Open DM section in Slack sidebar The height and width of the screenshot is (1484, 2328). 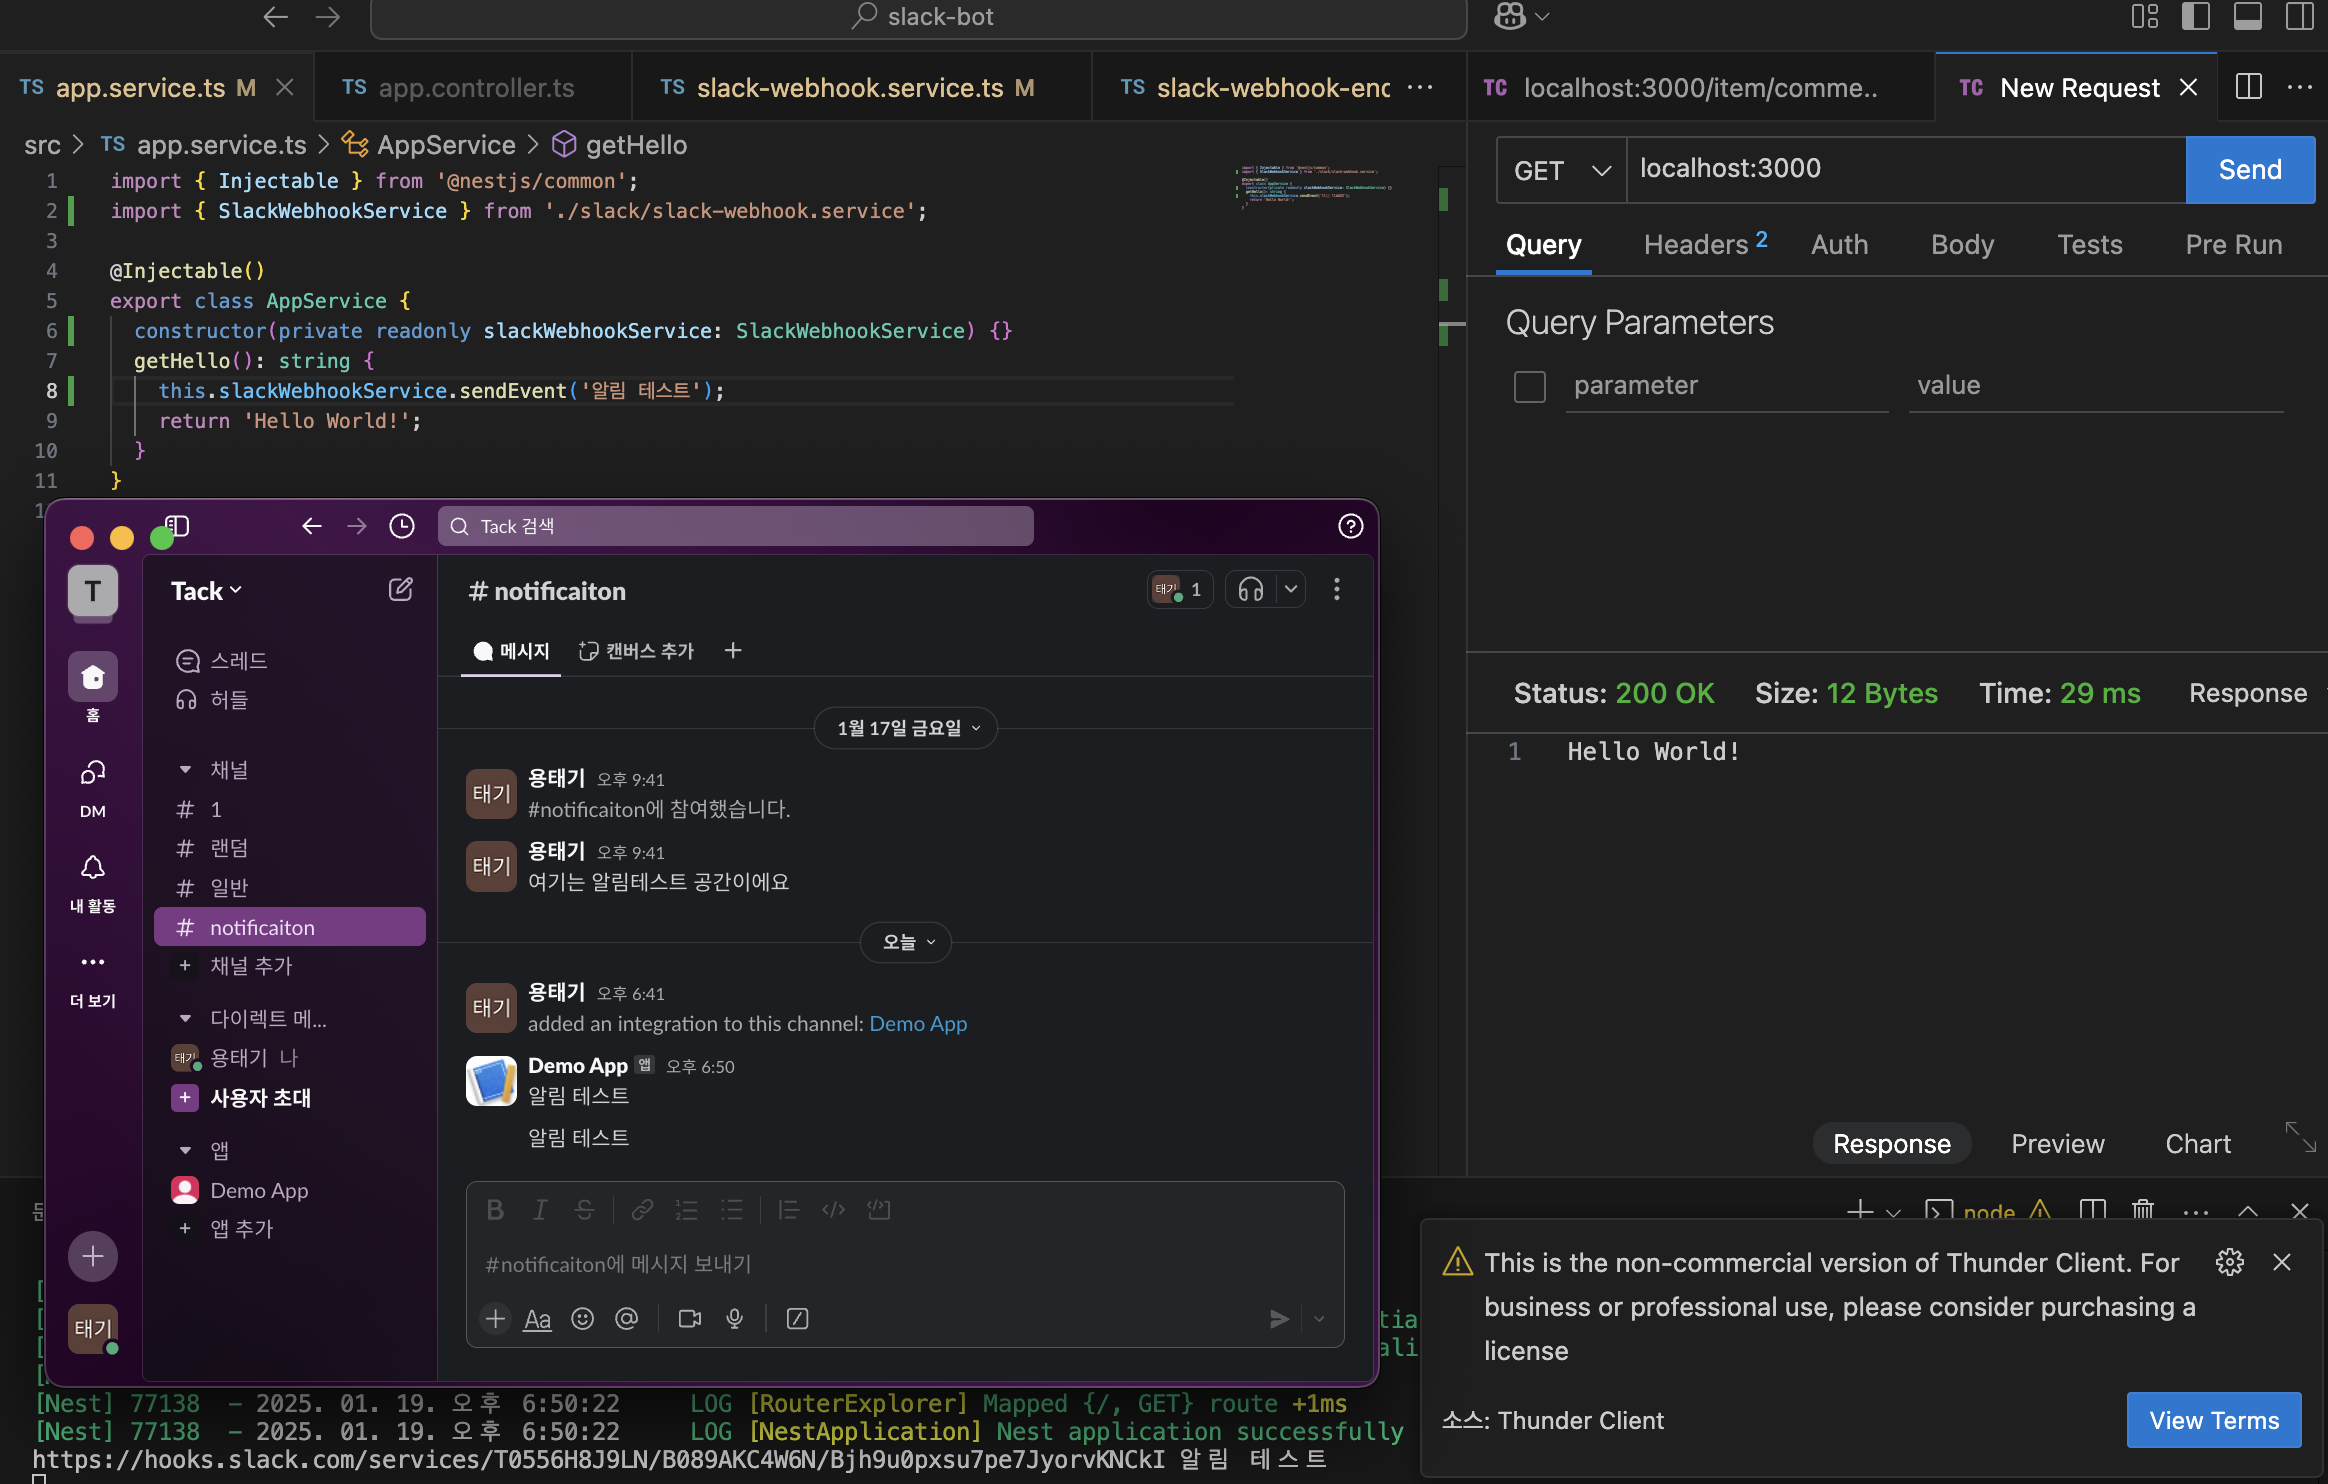[93, 786]
